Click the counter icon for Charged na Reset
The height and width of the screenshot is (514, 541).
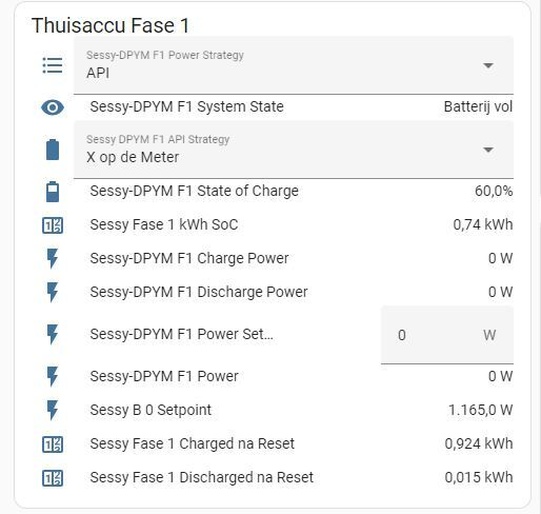click(x=52, y=444)
